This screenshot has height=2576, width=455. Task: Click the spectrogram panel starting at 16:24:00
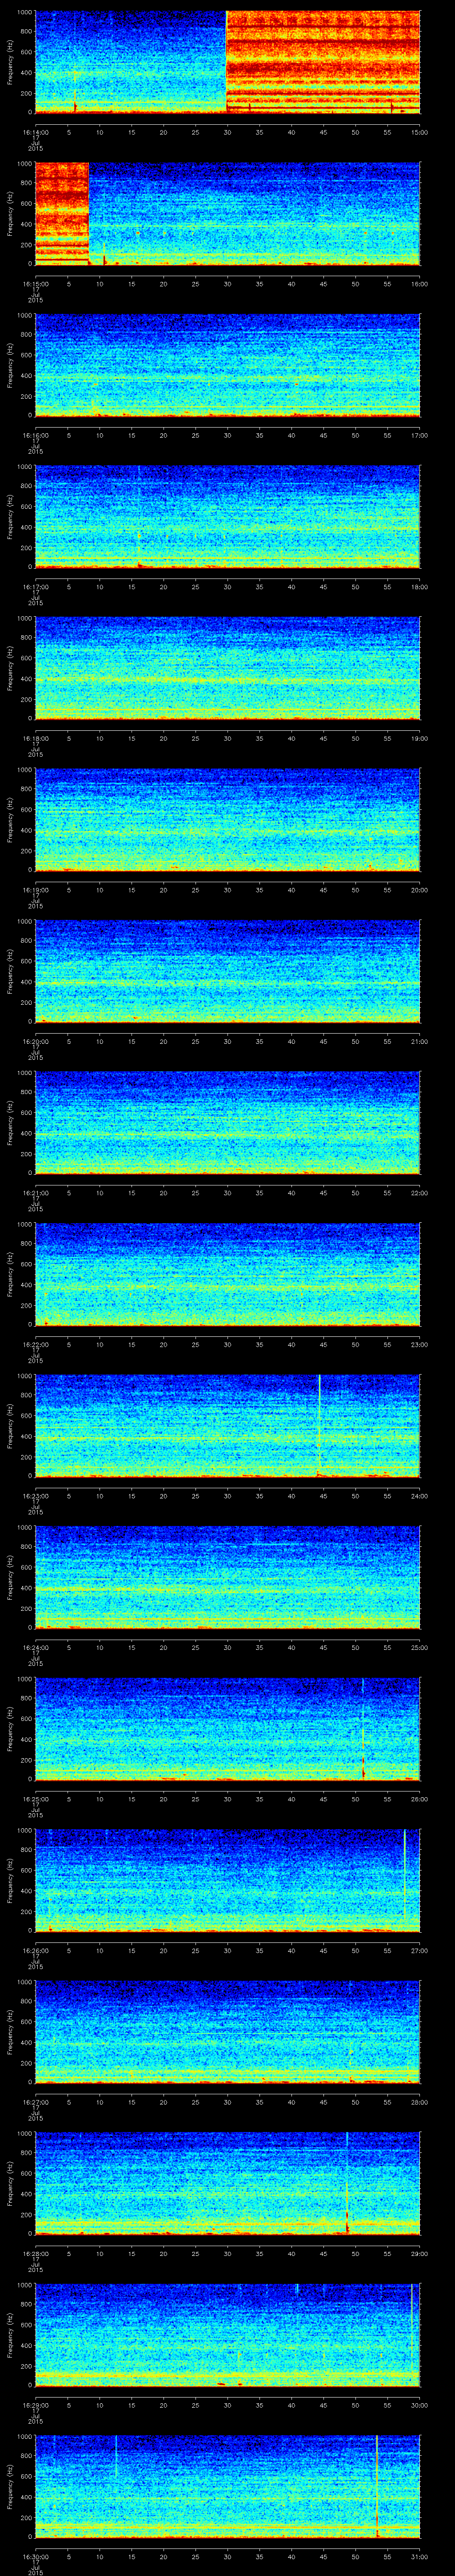(228, 1578)
